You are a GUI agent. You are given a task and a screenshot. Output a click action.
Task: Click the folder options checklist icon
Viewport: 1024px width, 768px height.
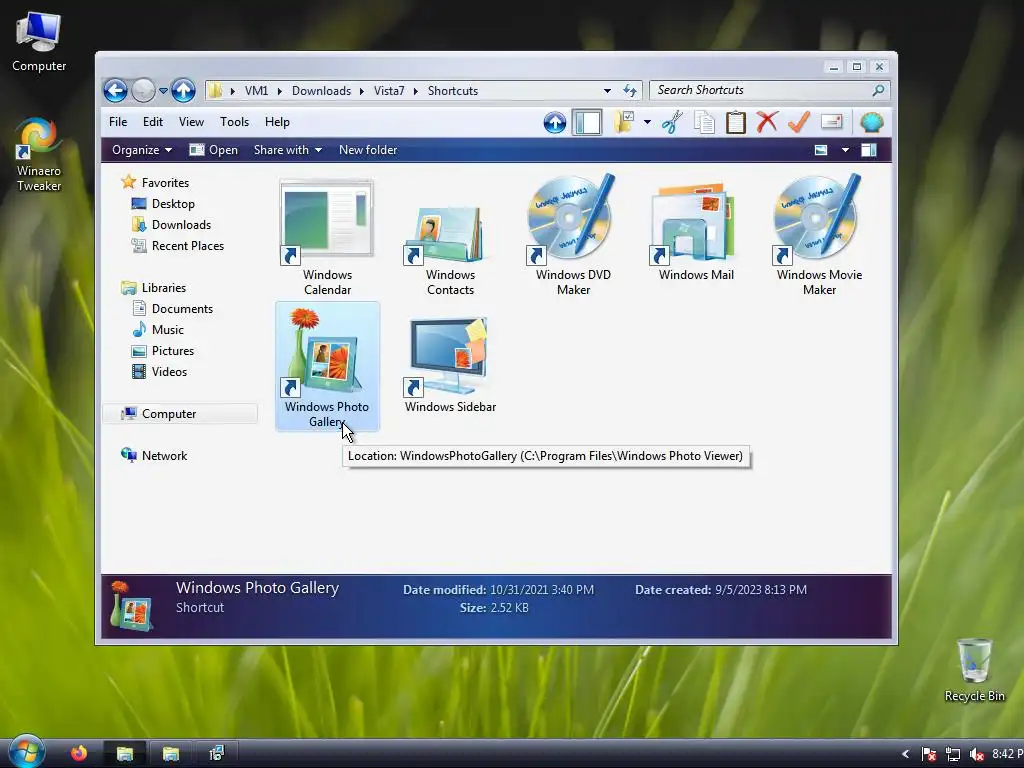point(624,122)
